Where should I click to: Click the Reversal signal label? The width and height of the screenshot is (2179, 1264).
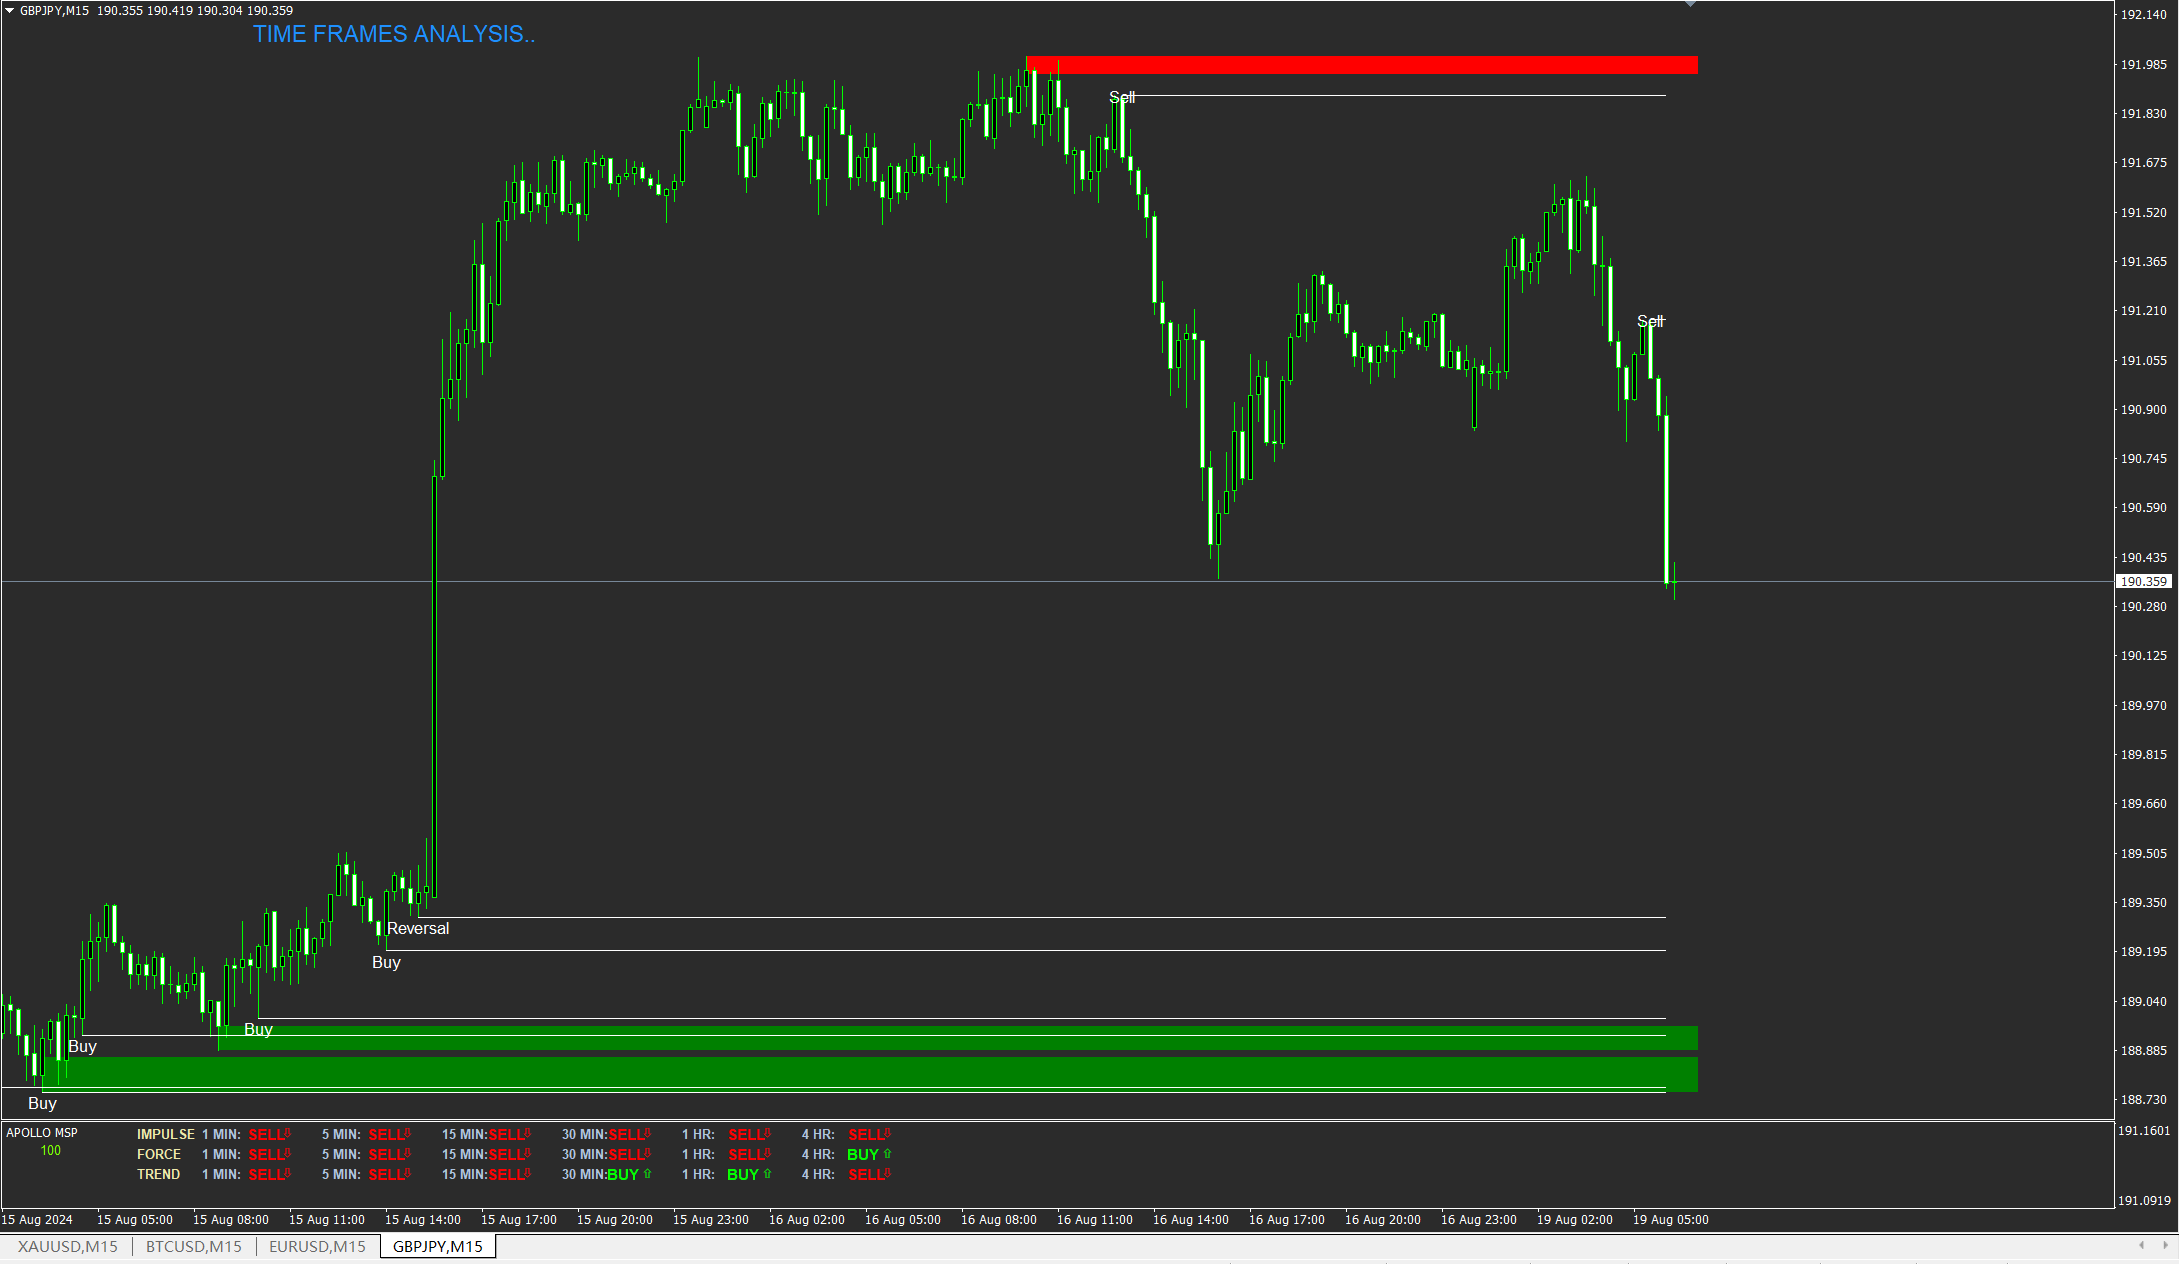418,928
